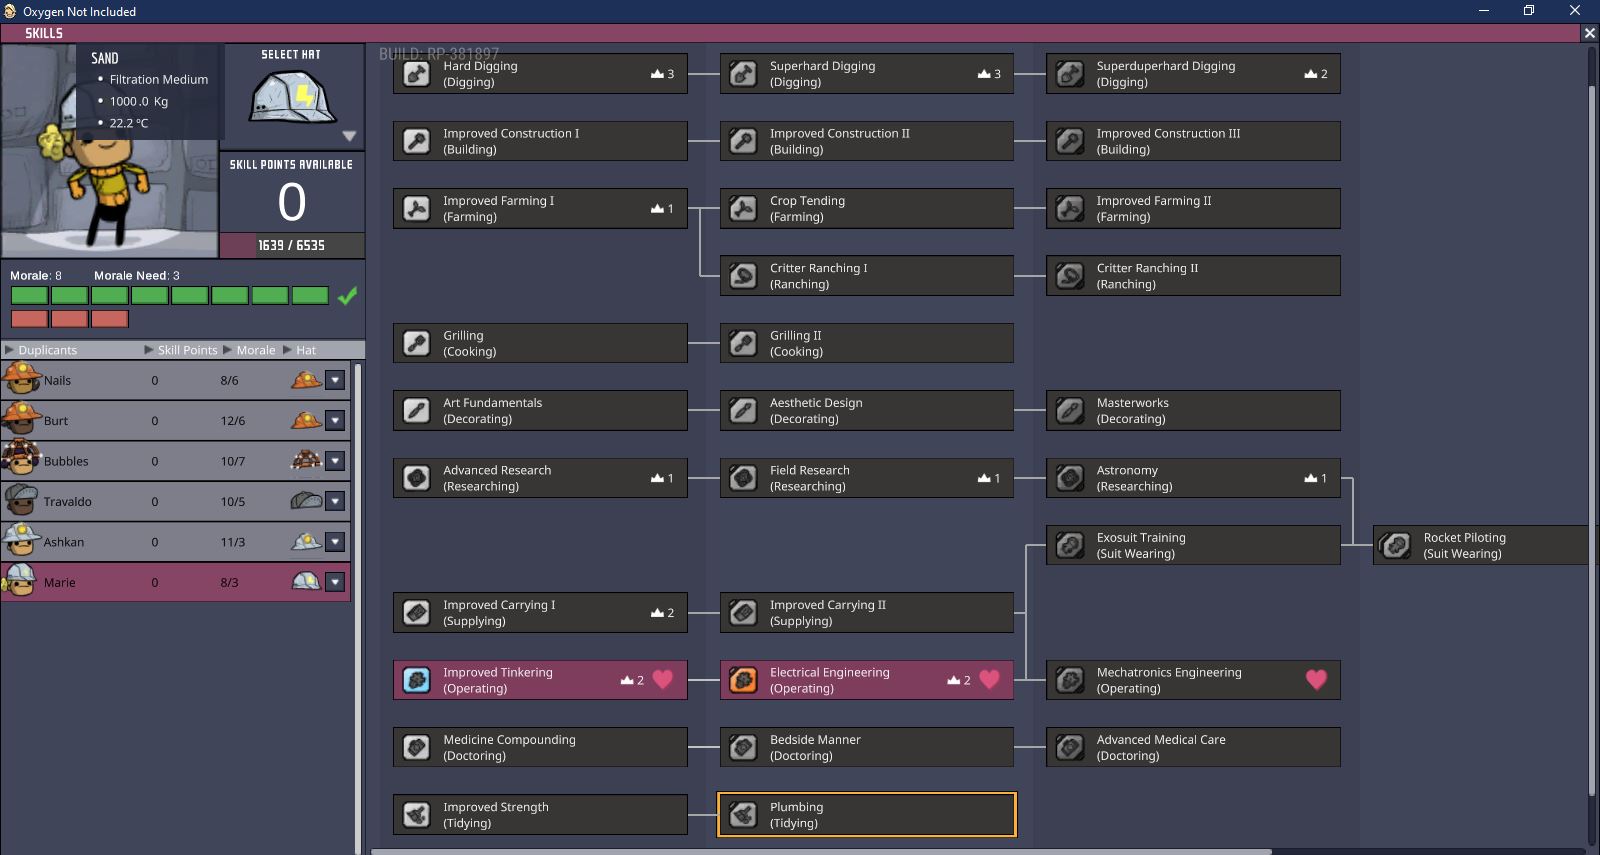The width and height of the screenshot is (1600, 855).
Task: Open the hat dropdown for Nails
Action: click(335, 380)
